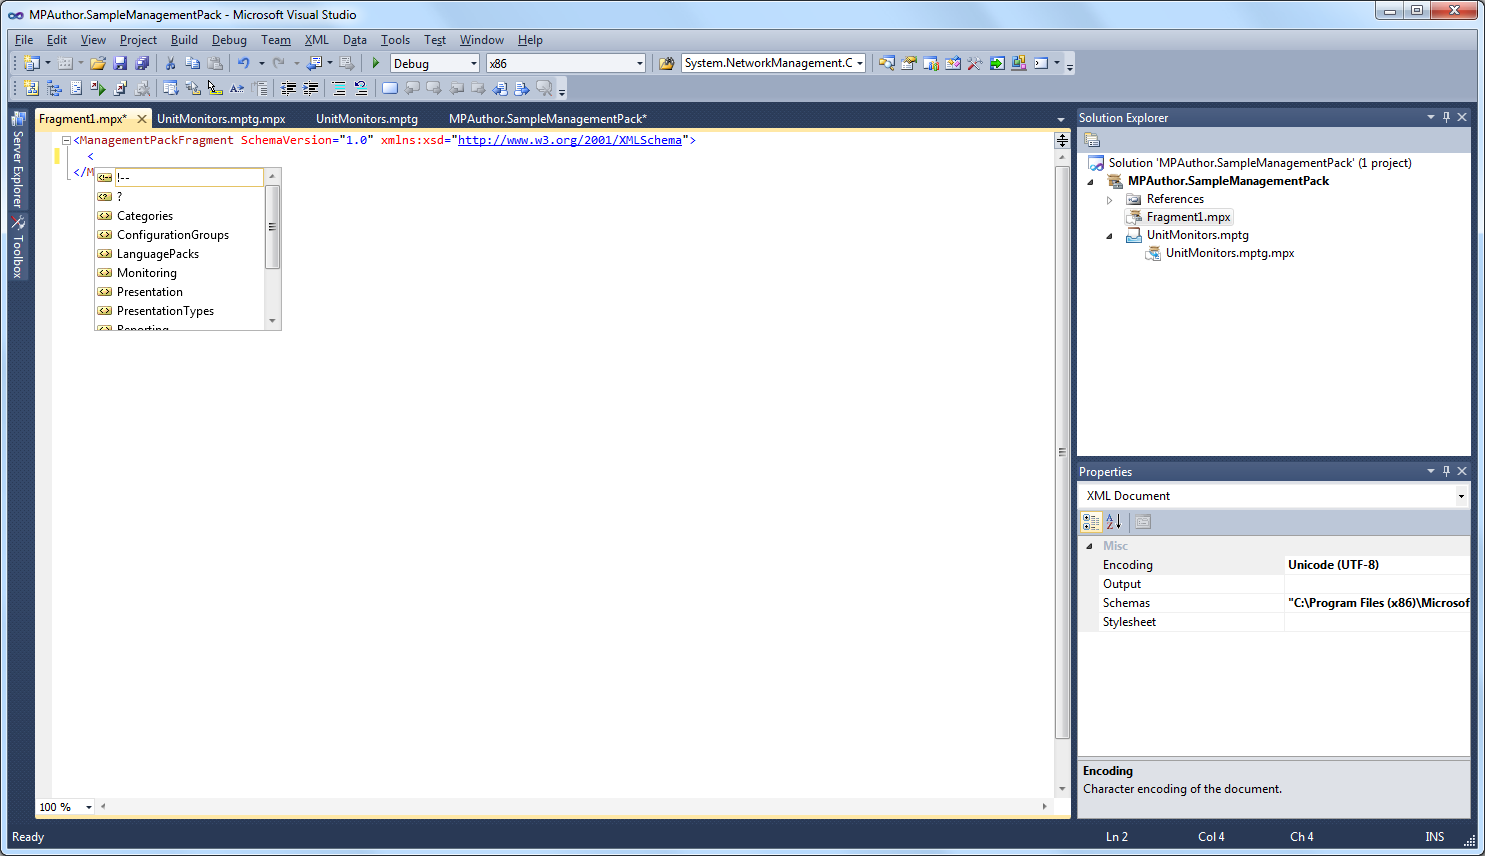This screenshot has width=1485, height=856.
Task: Click the New Project icon
Action: pos(31,63)
